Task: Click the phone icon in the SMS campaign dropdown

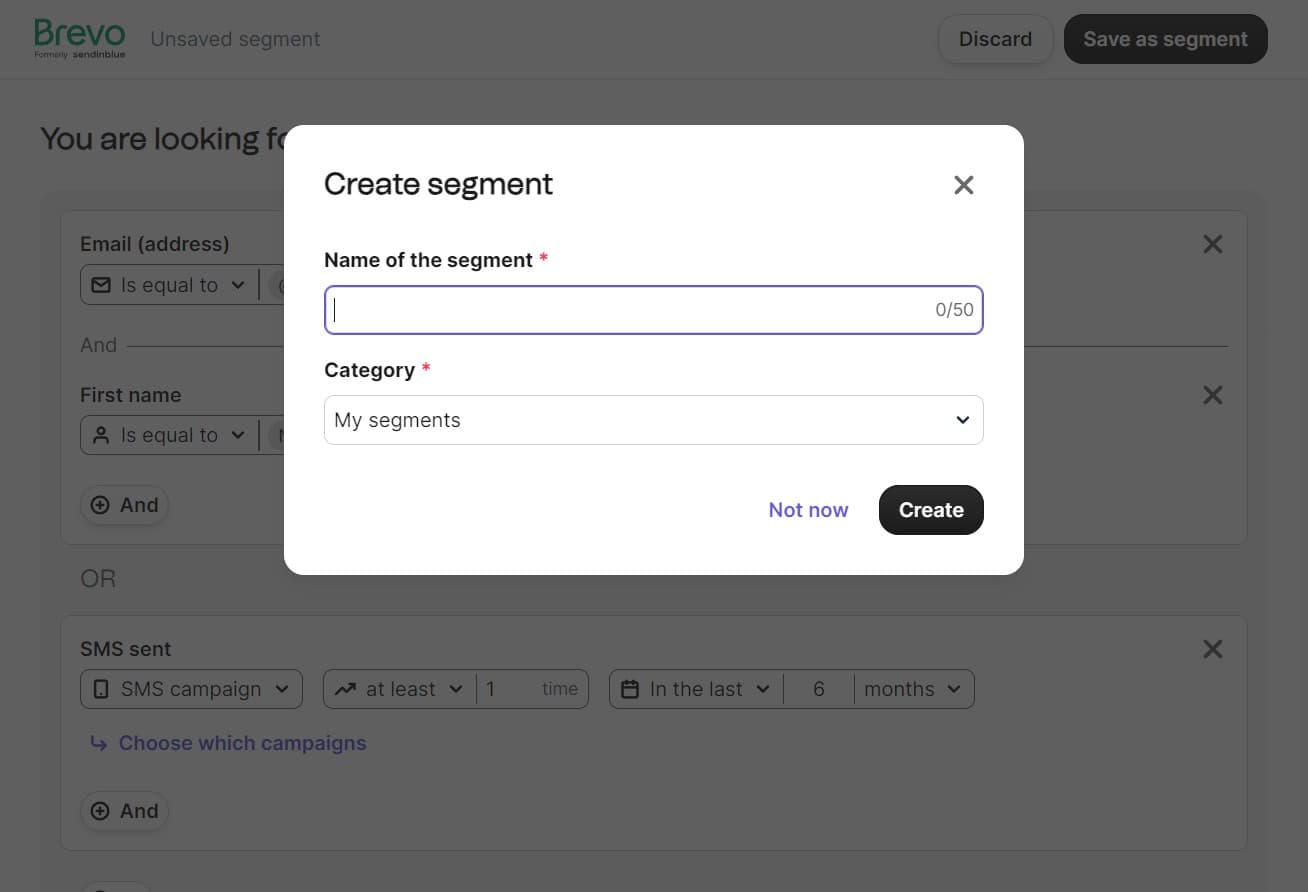Action: coord(101,688)
